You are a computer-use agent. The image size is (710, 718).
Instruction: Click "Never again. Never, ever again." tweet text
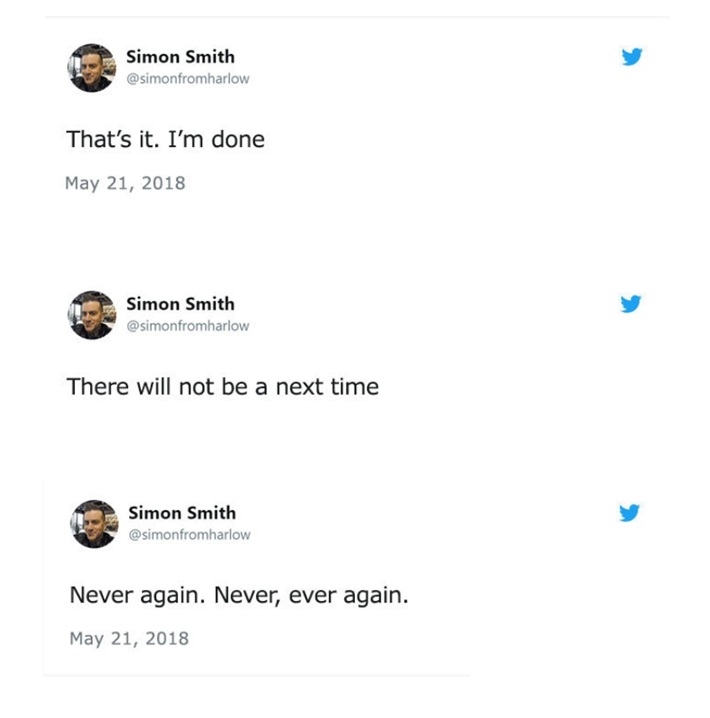click(239, 596)
